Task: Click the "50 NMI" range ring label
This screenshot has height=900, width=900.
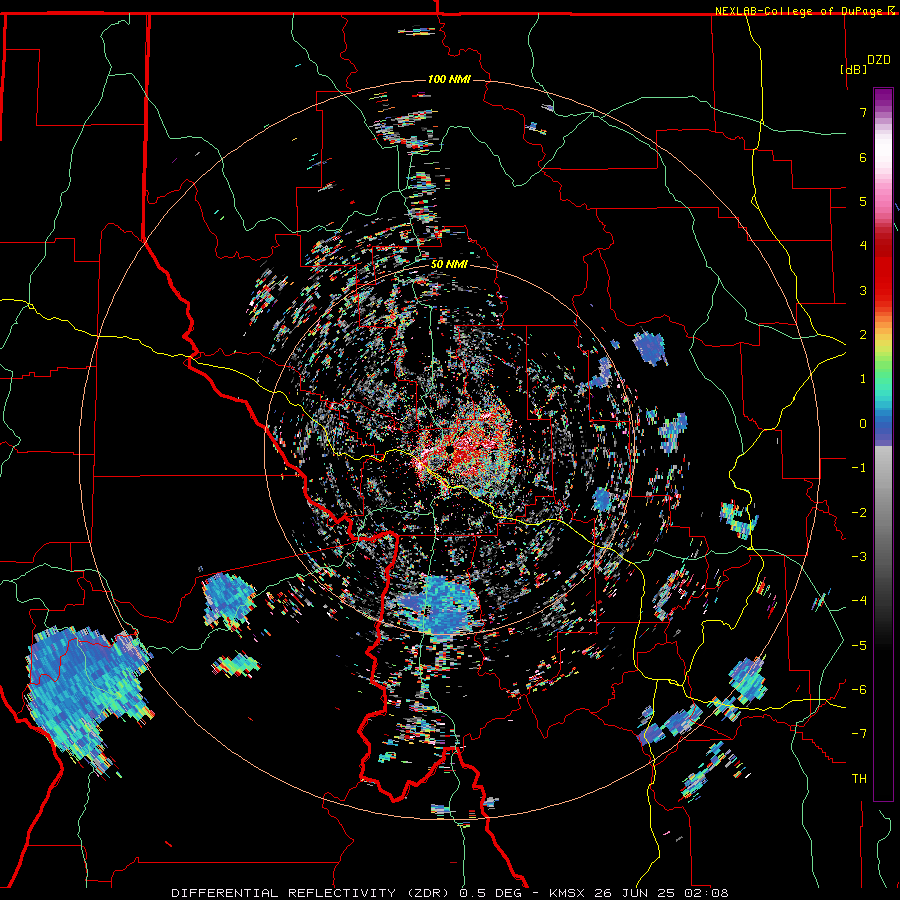Action: point(449,264)
